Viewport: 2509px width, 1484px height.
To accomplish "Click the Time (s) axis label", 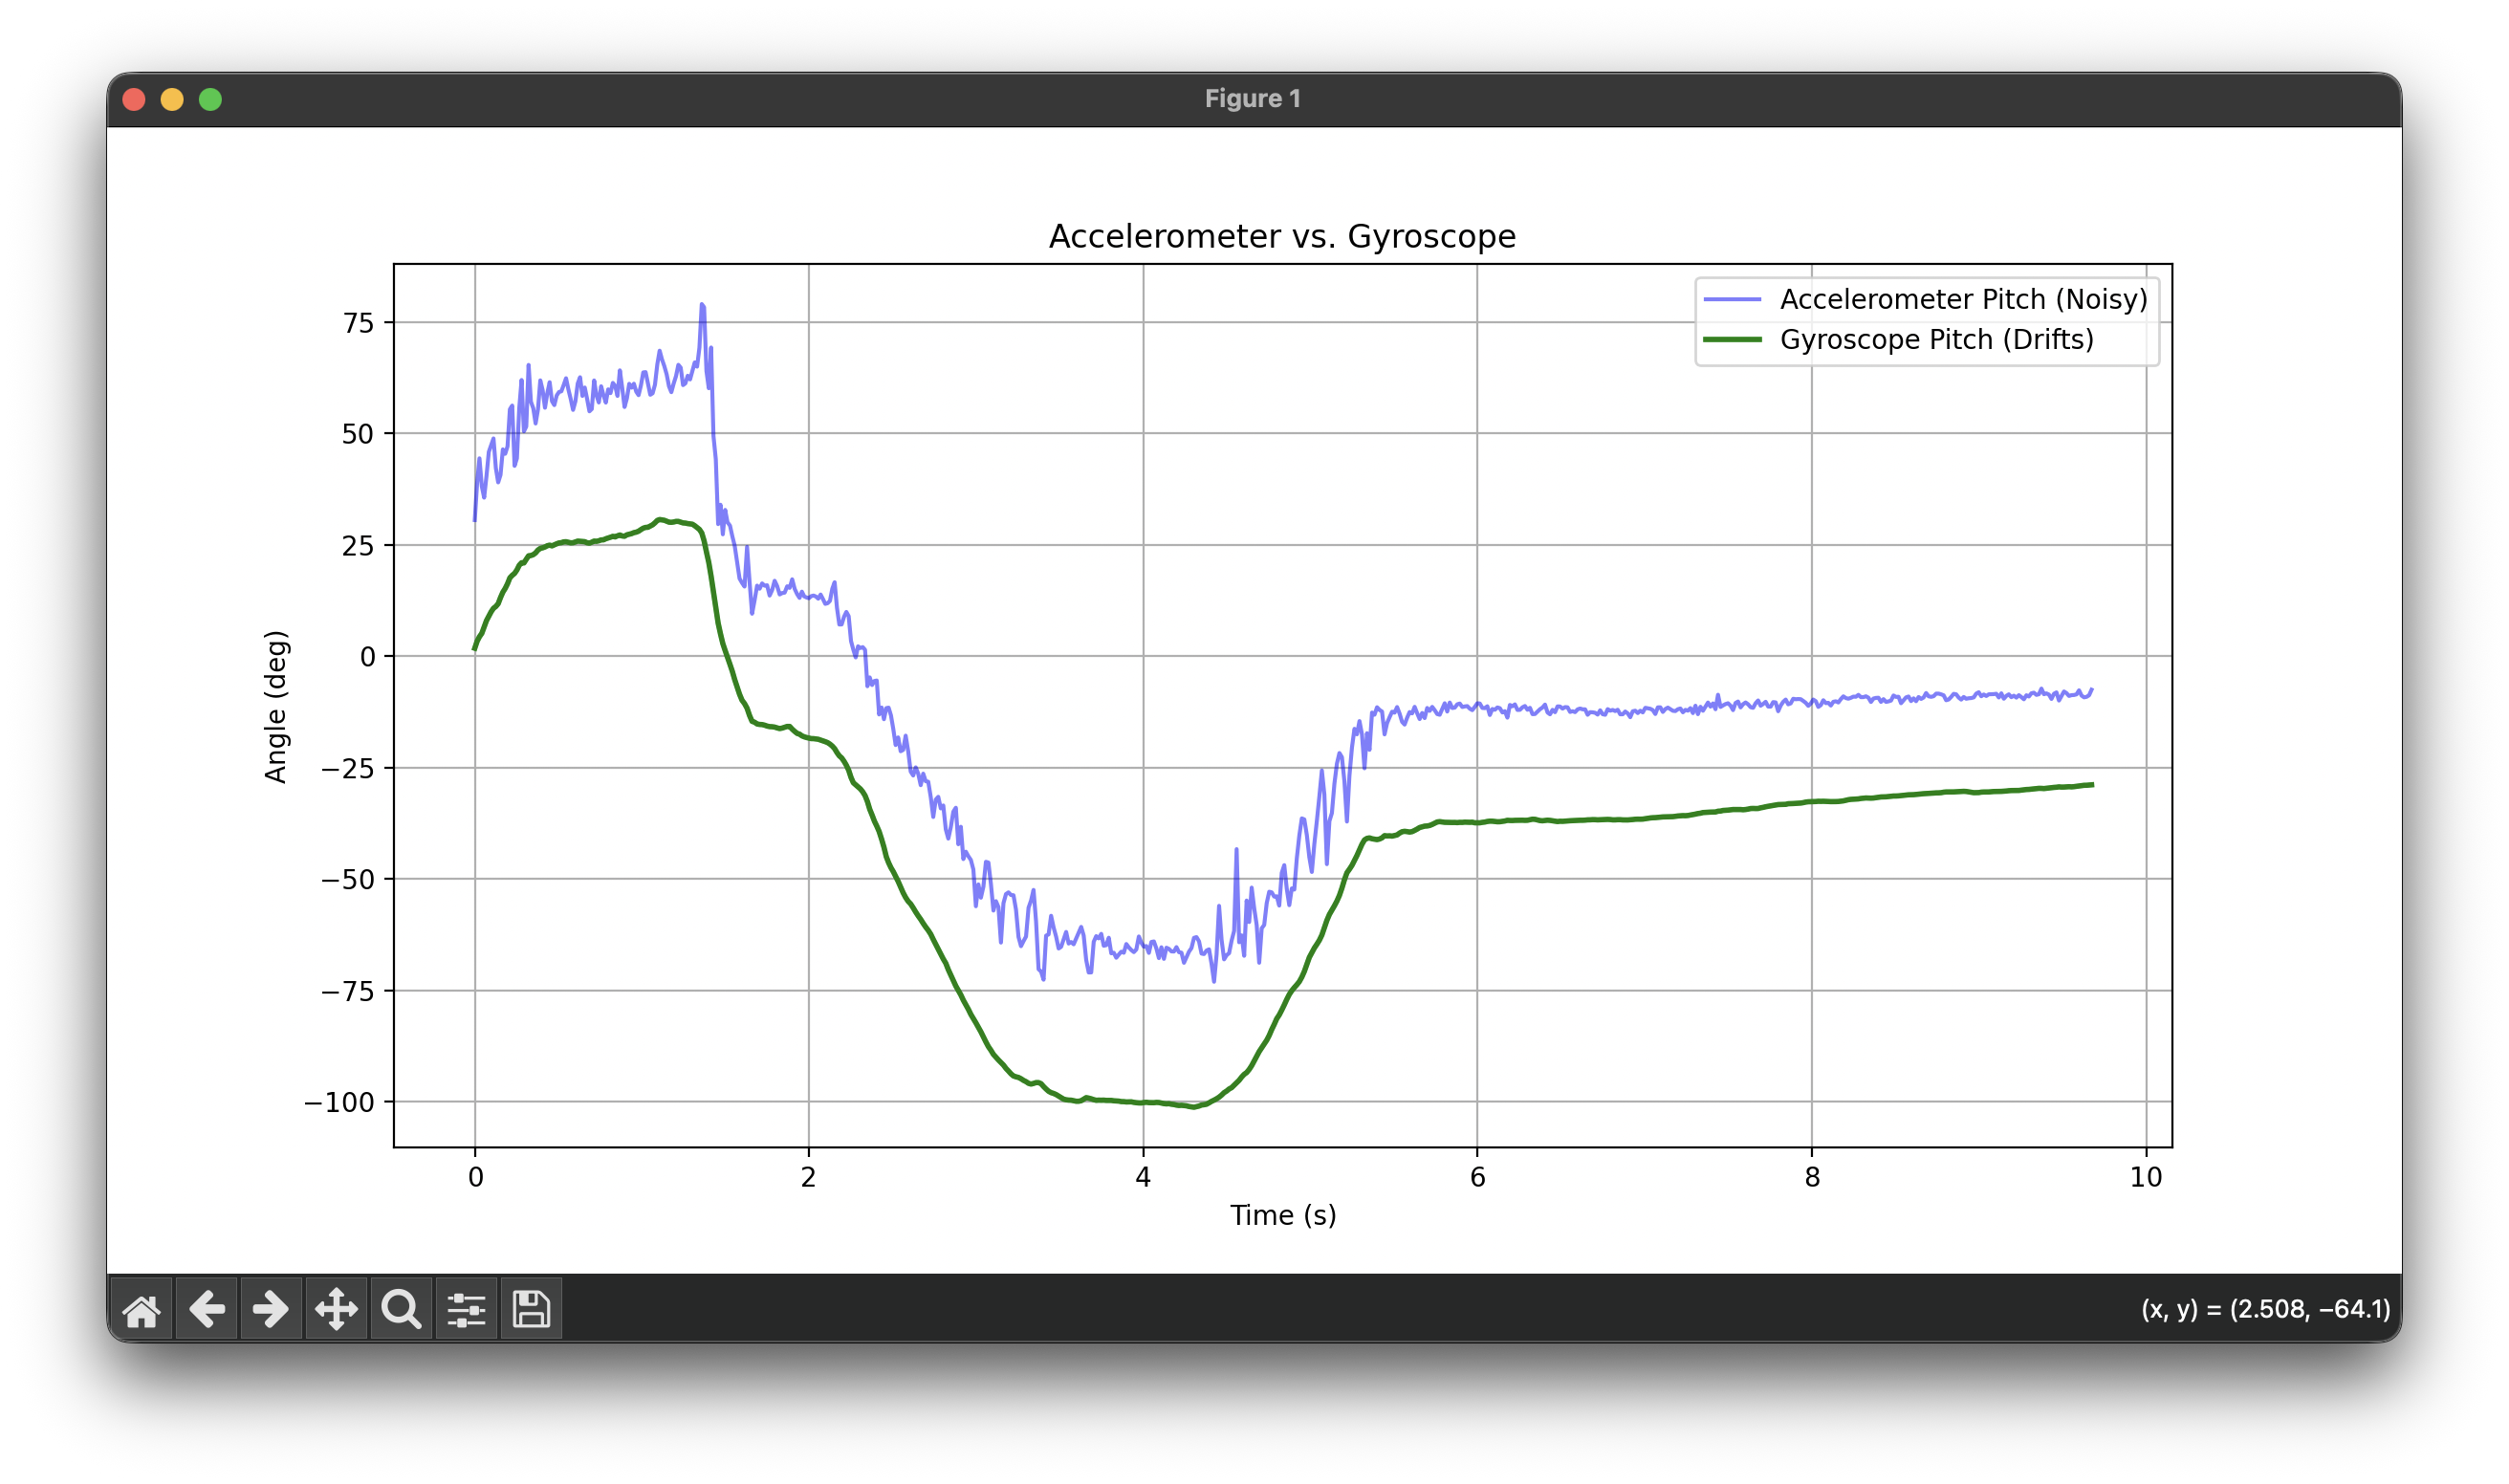I will click(x=1283, y=1216).
